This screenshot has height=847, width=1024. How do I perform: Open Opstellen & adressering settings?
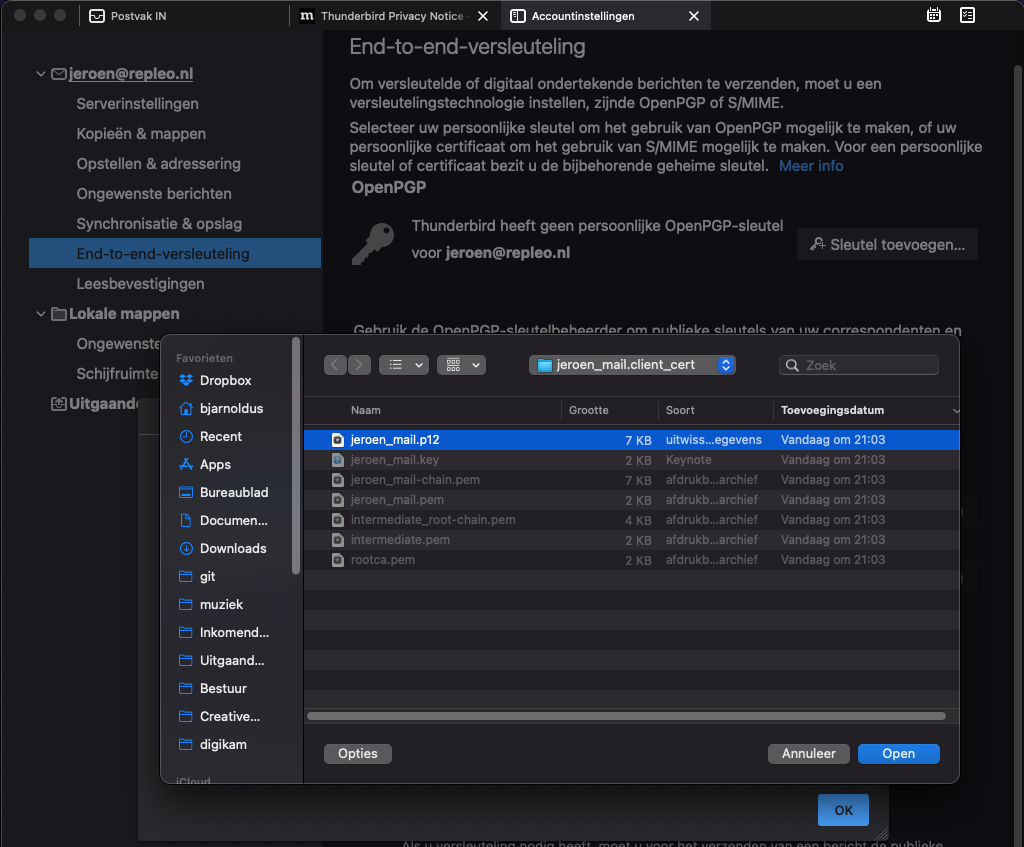tap(159, 164)
